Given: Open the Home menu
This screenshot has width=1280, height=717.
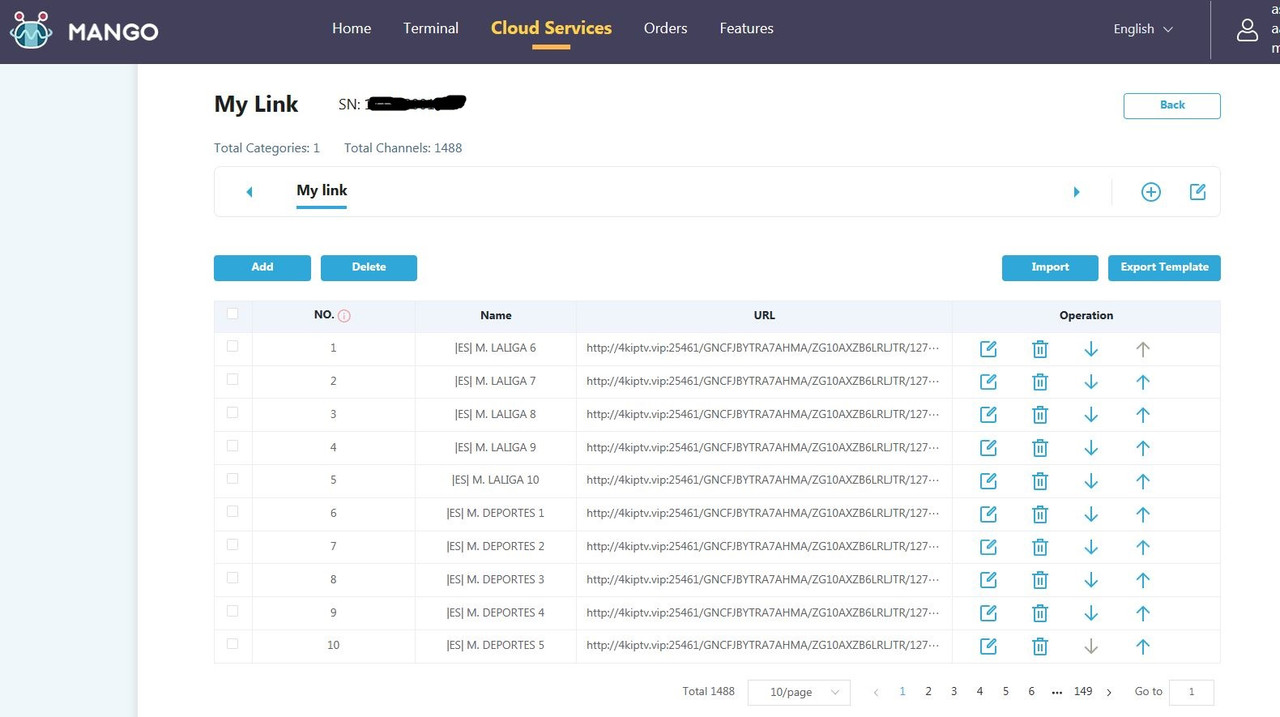Looking at the screenshot, I should pyautogui.click(x=351, y=28).
